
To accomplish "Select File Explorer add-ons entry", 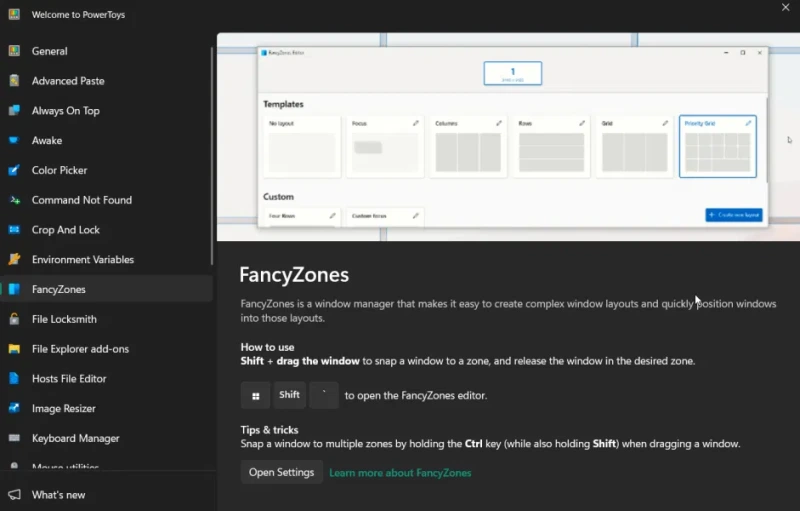I will point(80,349).
